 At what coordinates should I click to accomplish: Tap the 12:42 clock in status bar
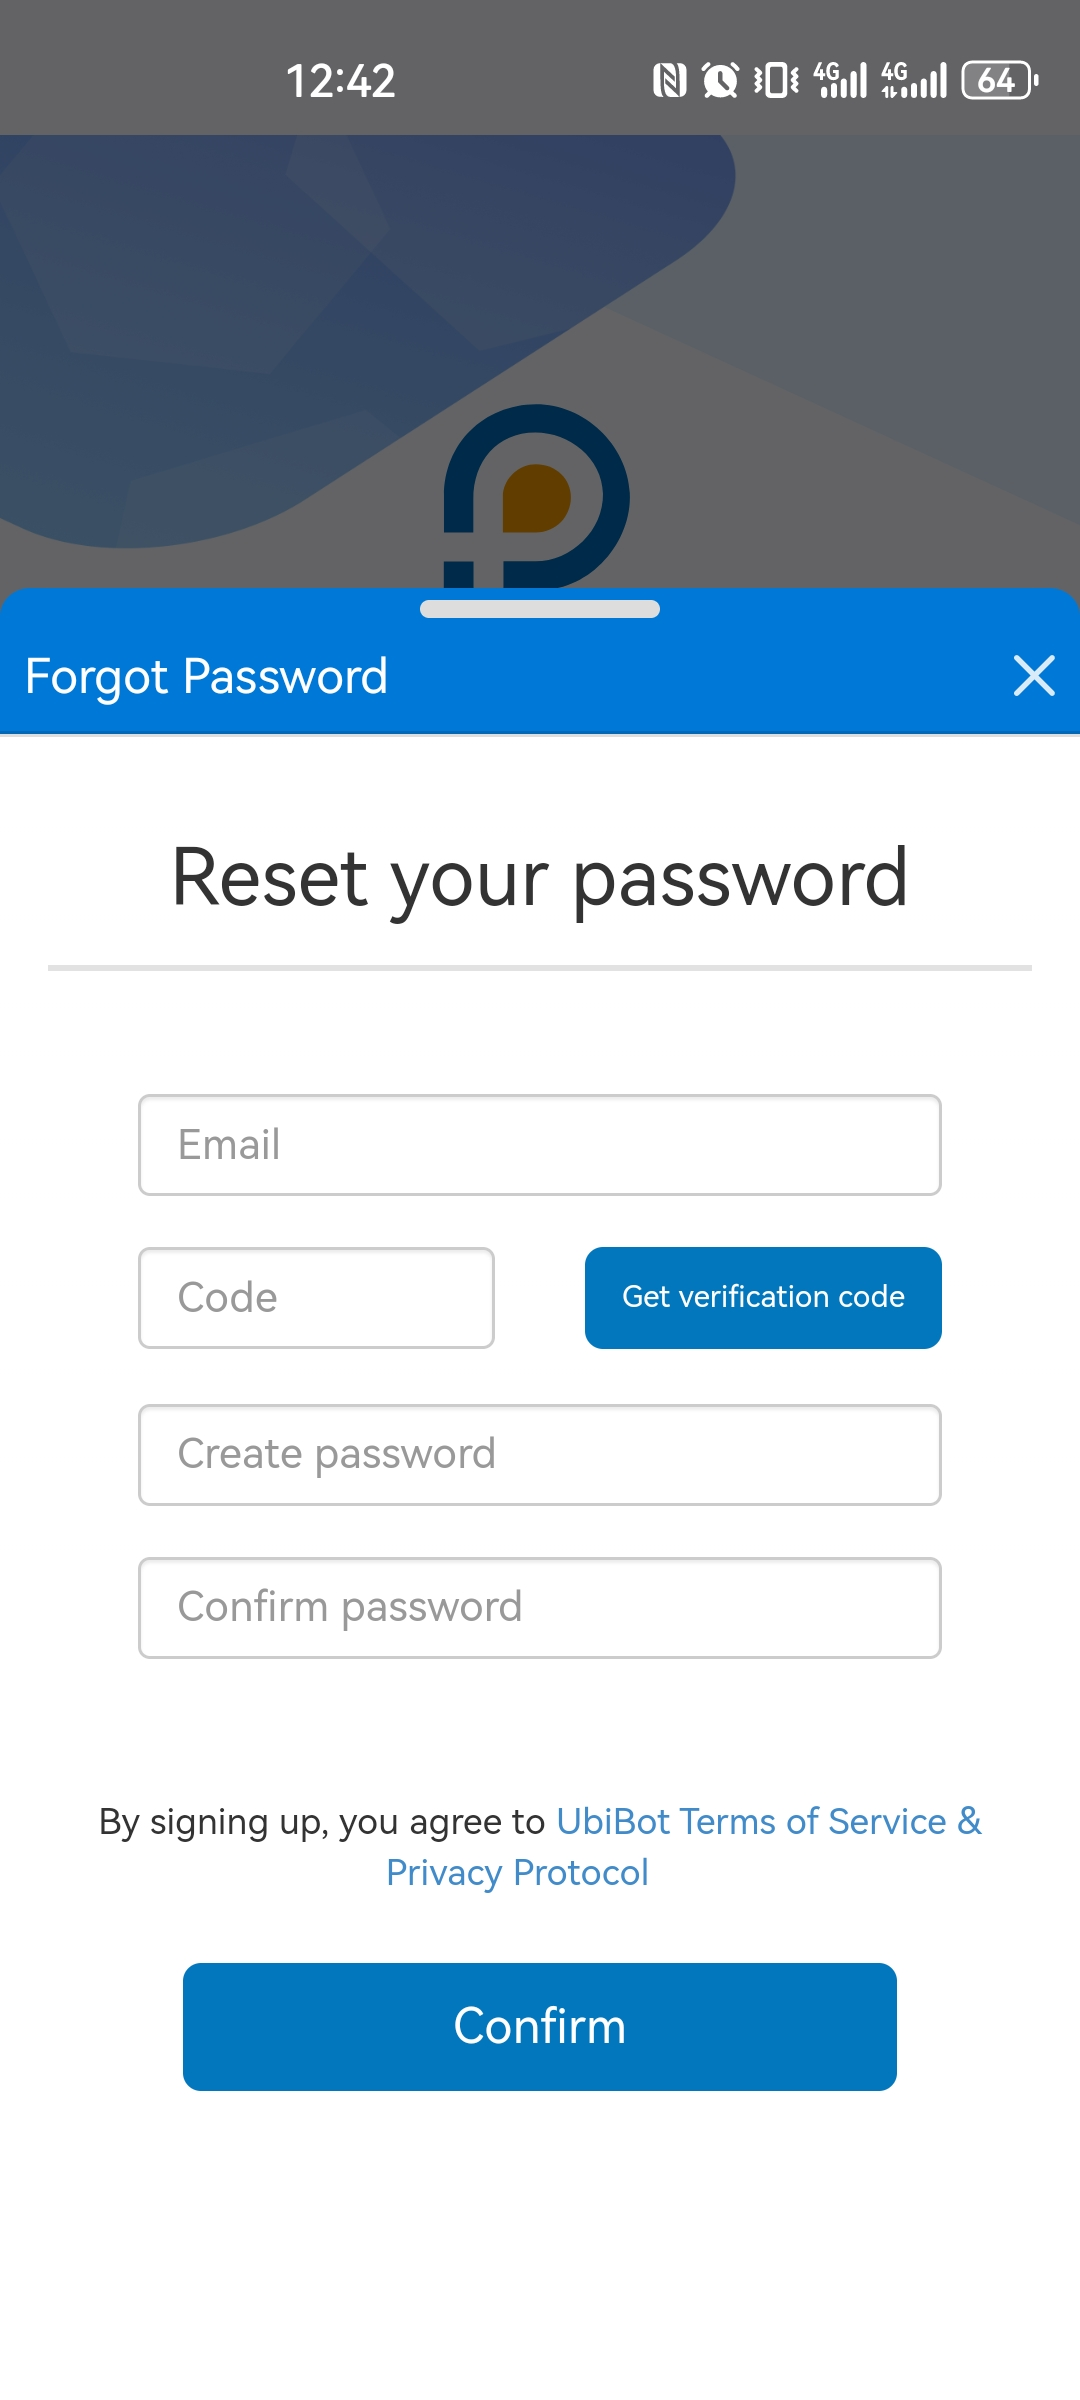pyautogui.click(x=341, y=81)
